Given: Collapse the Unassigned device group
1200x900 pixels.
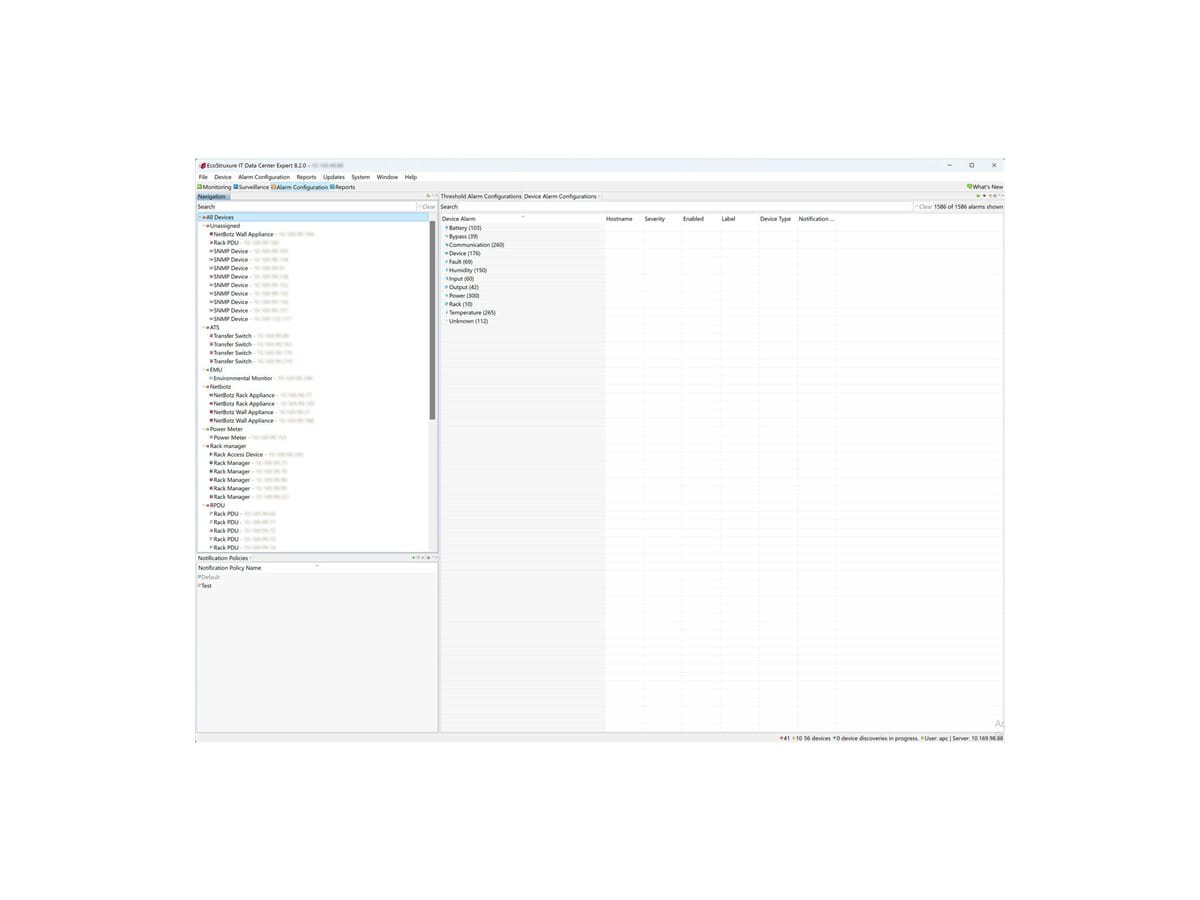Looking at the screenshot, I should coord(203,226).
